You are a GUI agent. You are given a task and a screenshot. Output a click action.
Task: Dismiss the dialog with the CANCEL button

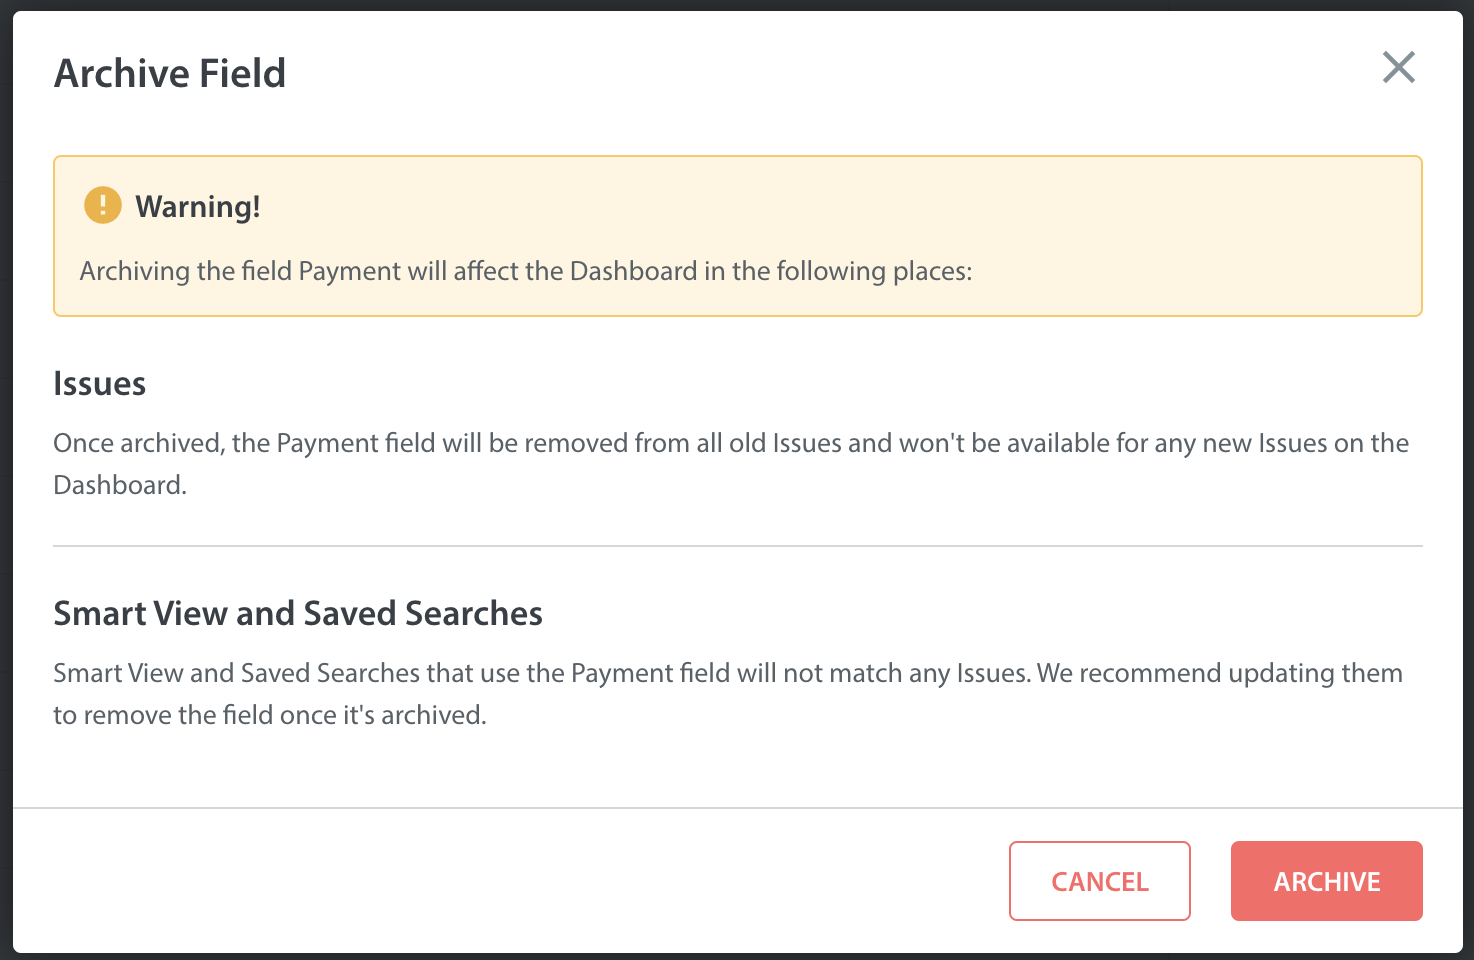coord(1099,881)
